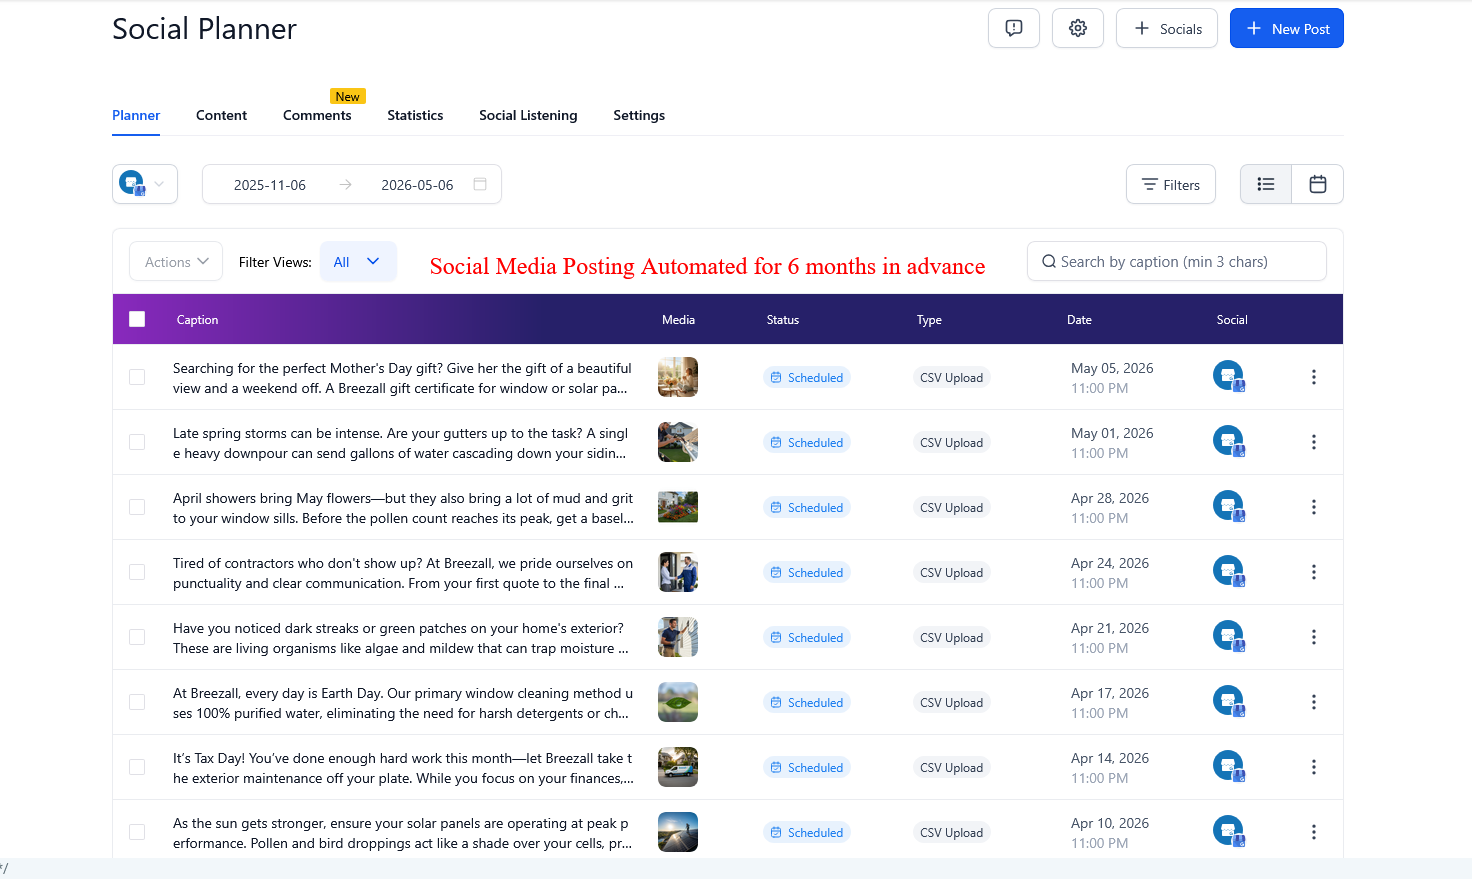Image resolution: width=1472 pixels, height=880 pixels.
Task: Click start date 2025-11-06 field
Action: [x=270, y=185]
